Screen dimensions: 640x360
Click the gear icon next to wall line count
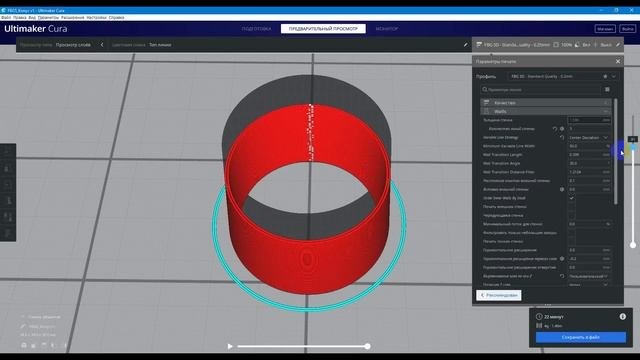[562, 129]
